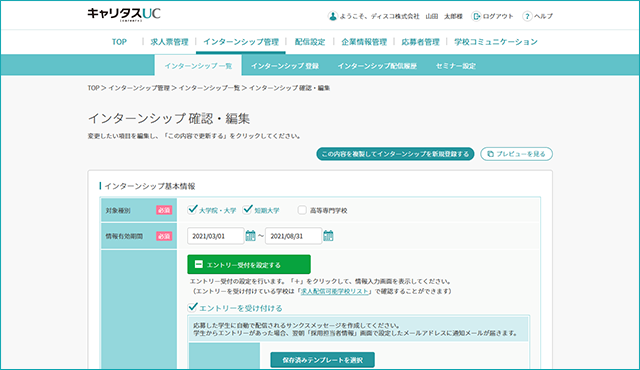Click the ログアウト logout icon
640x370 pixels.
coord(476,16)
